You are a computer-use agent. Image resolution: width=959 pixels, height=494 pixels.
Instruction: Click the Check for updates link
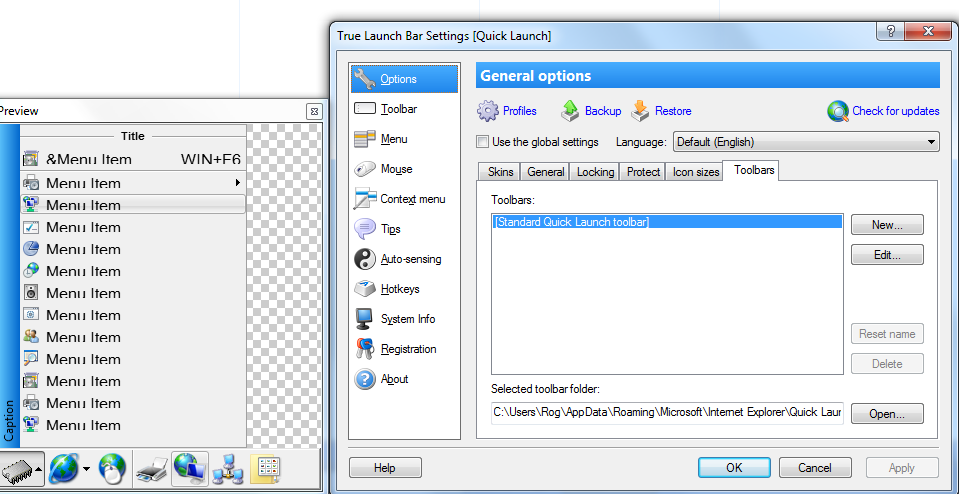tap(884, 111)
